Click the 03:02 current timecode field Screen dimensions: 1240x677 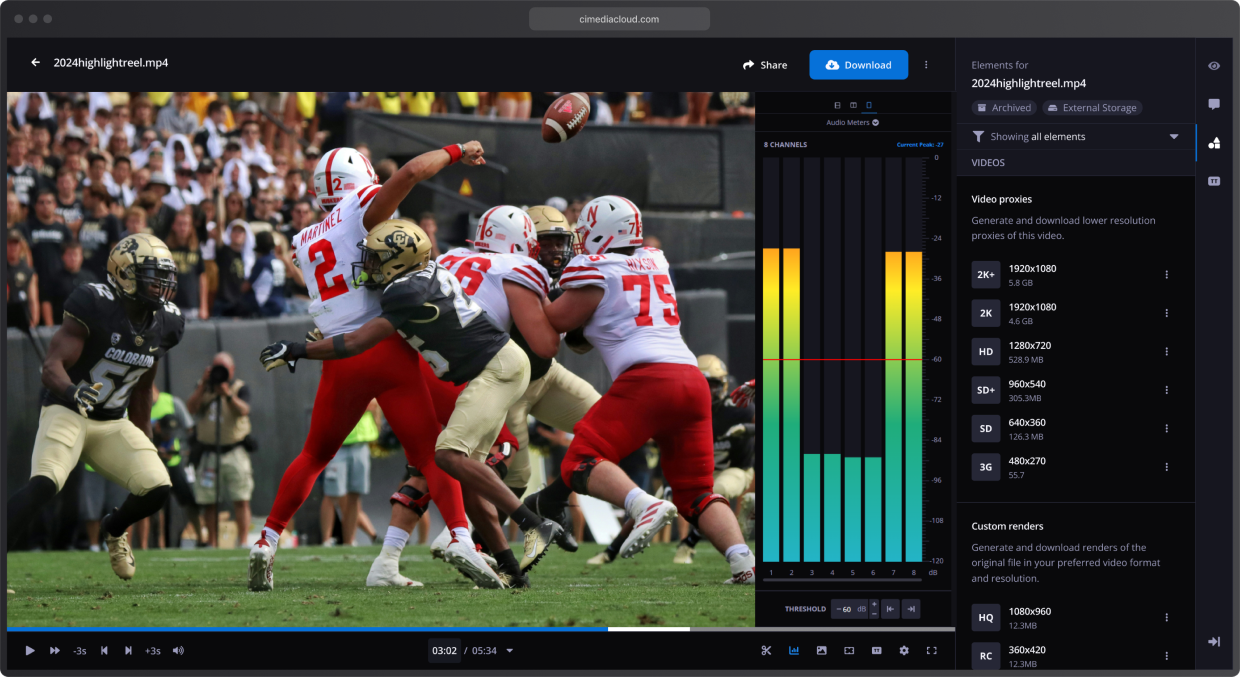tap(445, 651)
